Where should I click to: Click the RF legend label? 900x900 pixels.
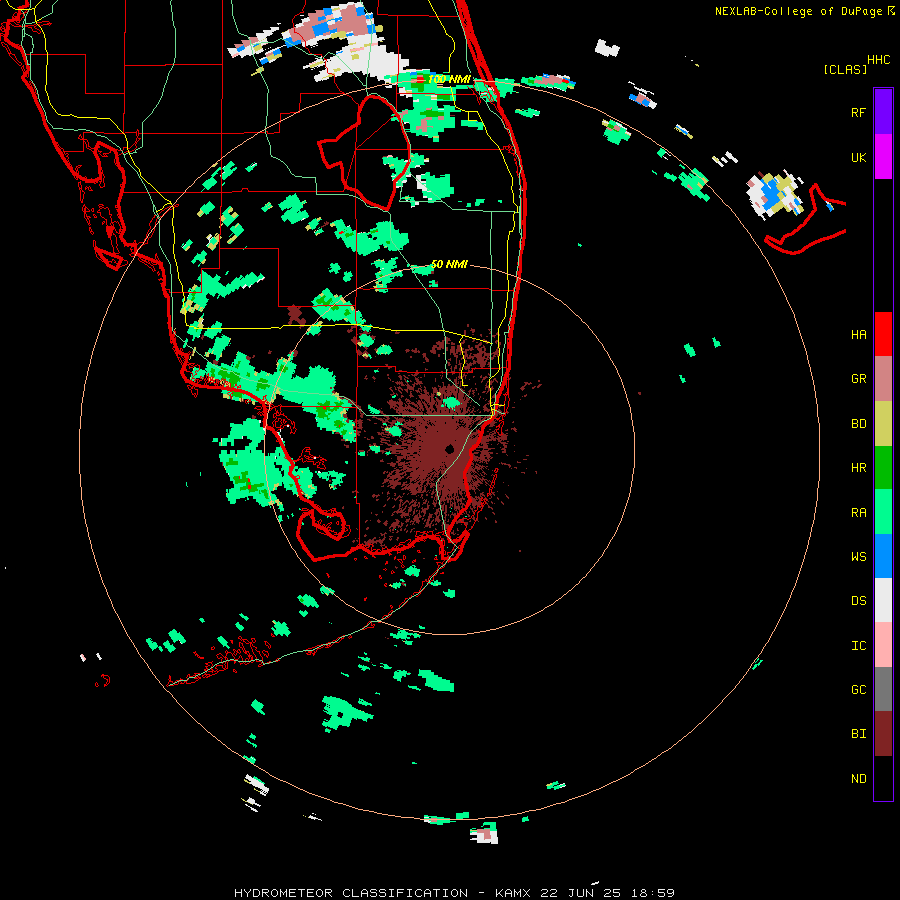click(x=858, y=113)
